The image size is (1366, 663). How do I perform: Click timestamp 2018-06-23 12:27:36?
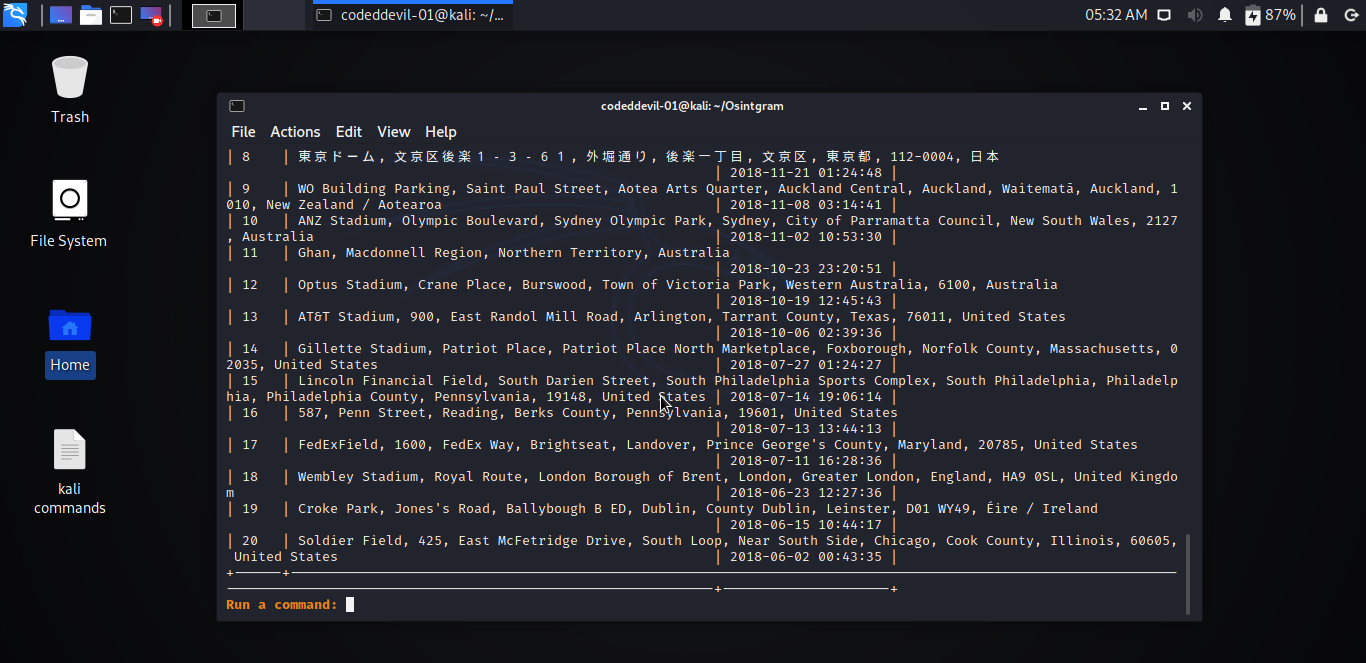click(x=806, y=492)
